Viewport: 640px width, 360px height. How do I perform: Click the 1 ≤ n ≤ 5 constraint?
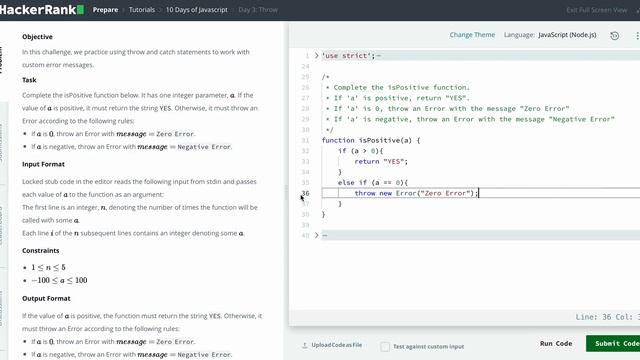(48, 267)
